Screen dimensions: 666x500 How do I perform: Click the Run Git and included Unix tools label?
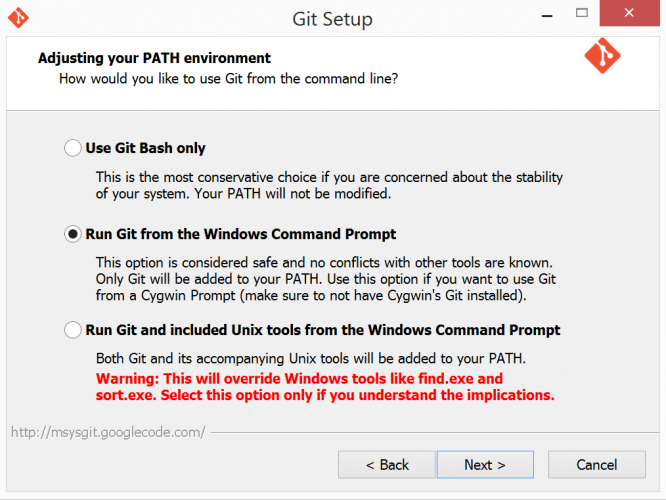[323, 330]
